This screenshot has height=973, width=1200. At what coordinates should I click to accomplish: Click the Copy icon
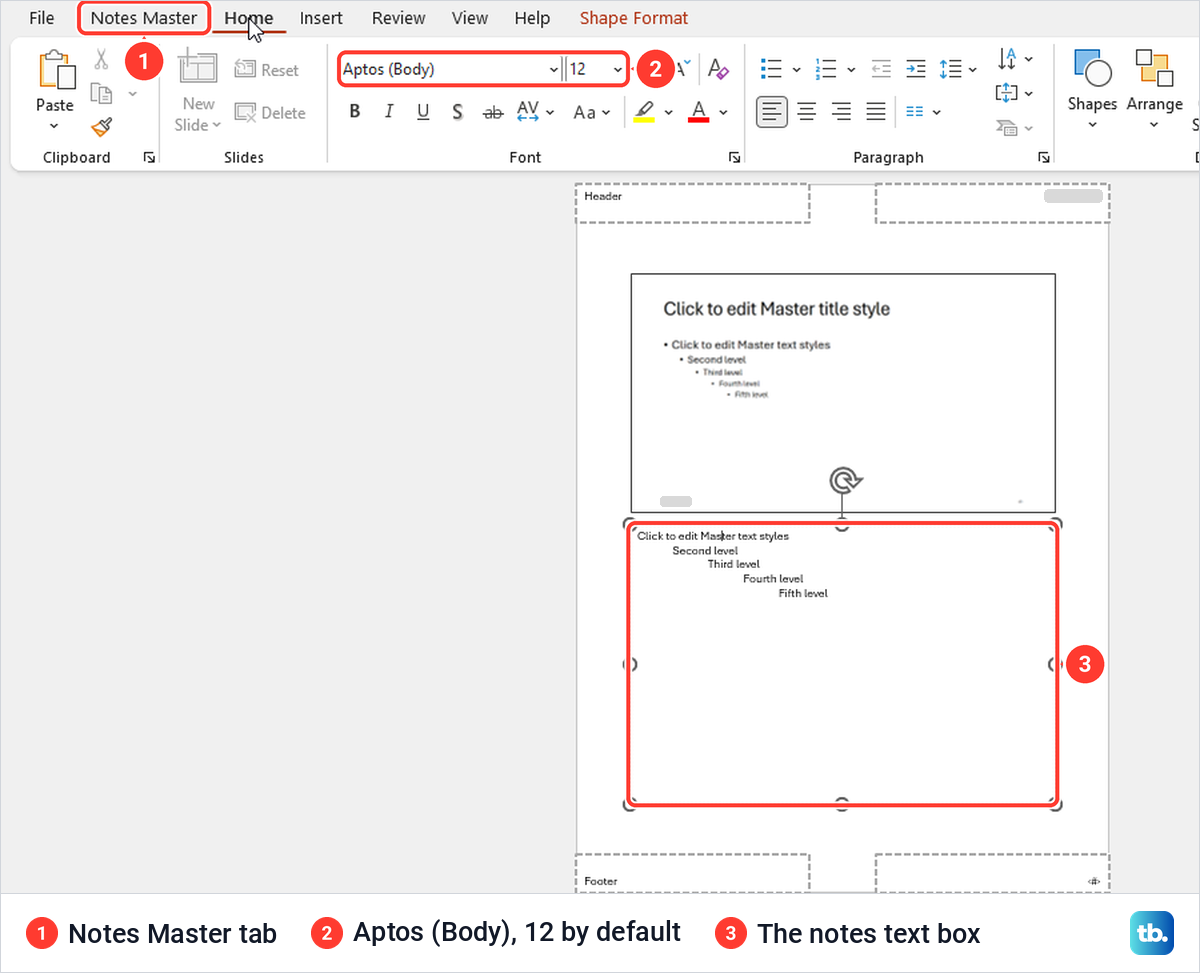(x=101, y=93)
